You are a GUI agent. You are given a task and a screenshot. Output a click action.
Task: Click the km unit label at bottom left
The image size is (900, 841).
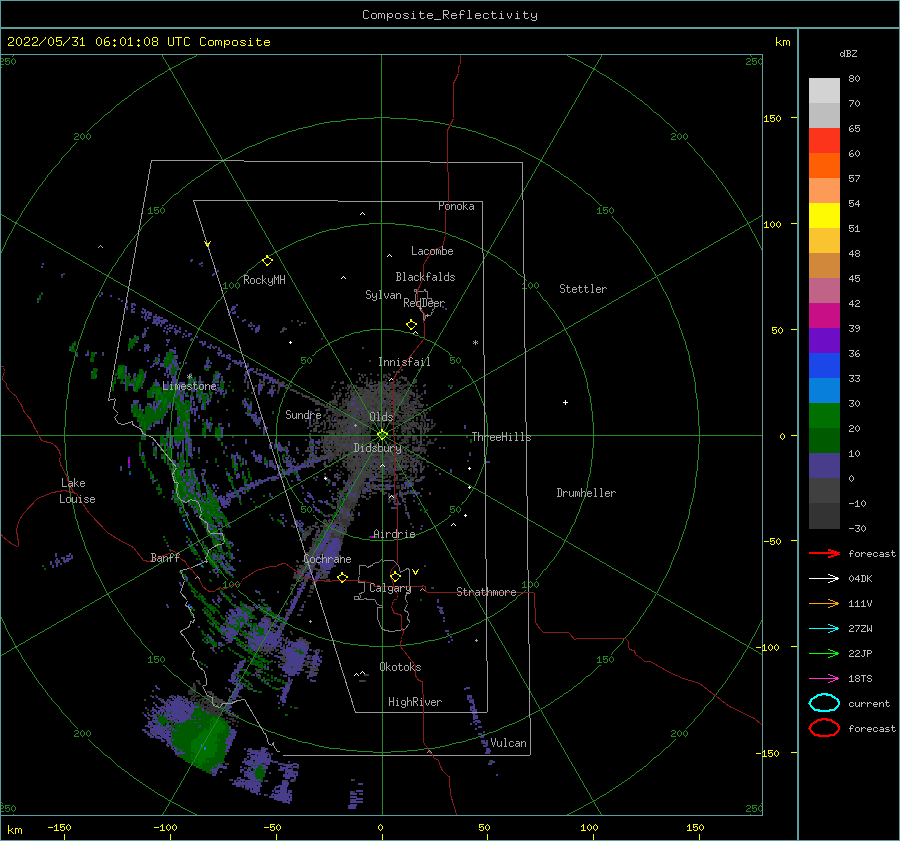pyautogui.click(x=15, y=830)
